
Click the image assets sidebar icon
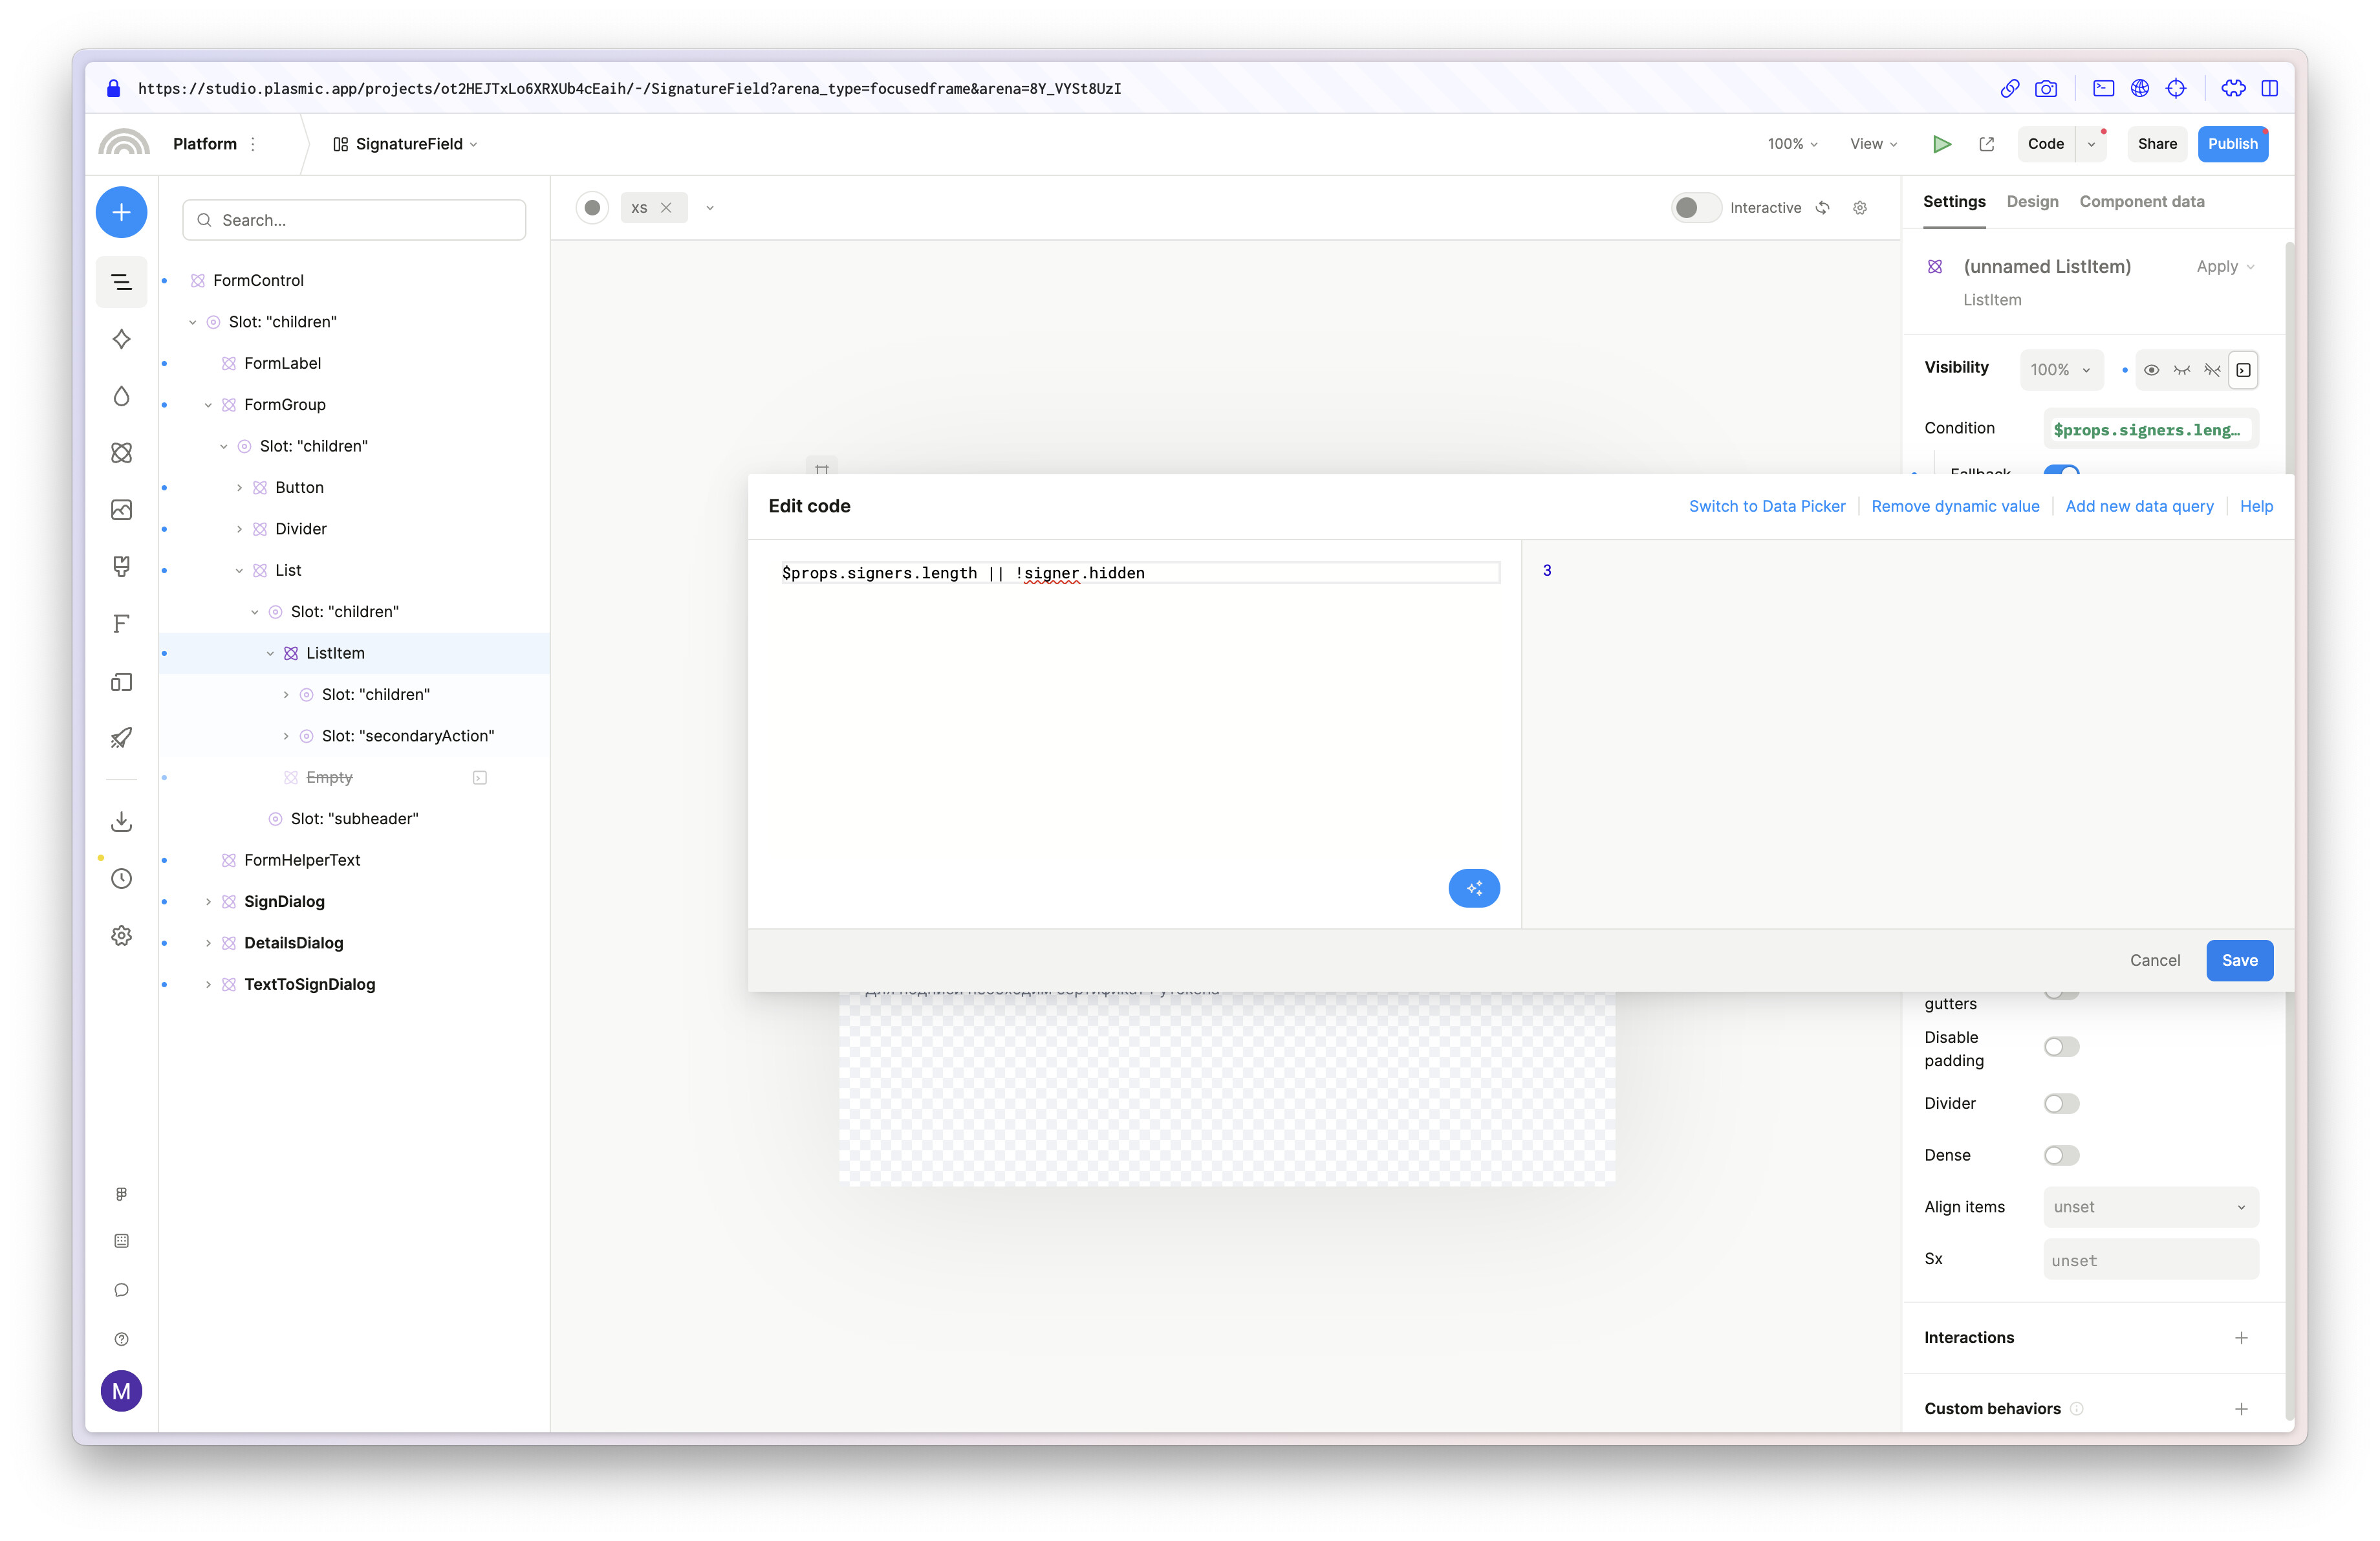click(x=121, y=510)
